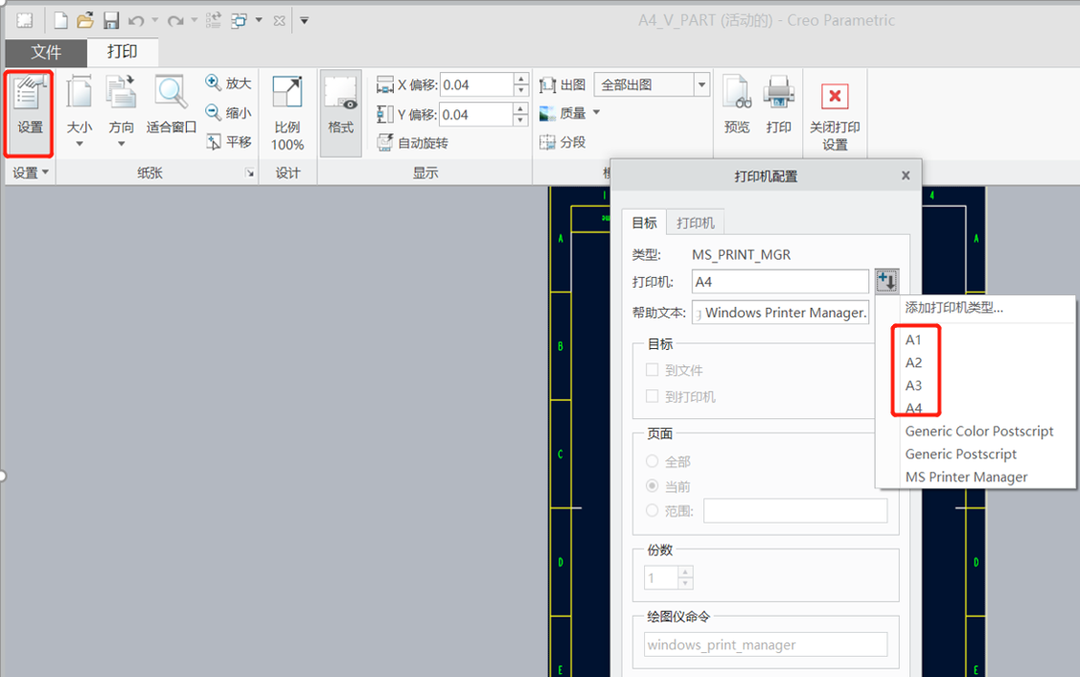Enable 自动旋转 auto rotate
1080x677 pixels.
tap(413, 143)
